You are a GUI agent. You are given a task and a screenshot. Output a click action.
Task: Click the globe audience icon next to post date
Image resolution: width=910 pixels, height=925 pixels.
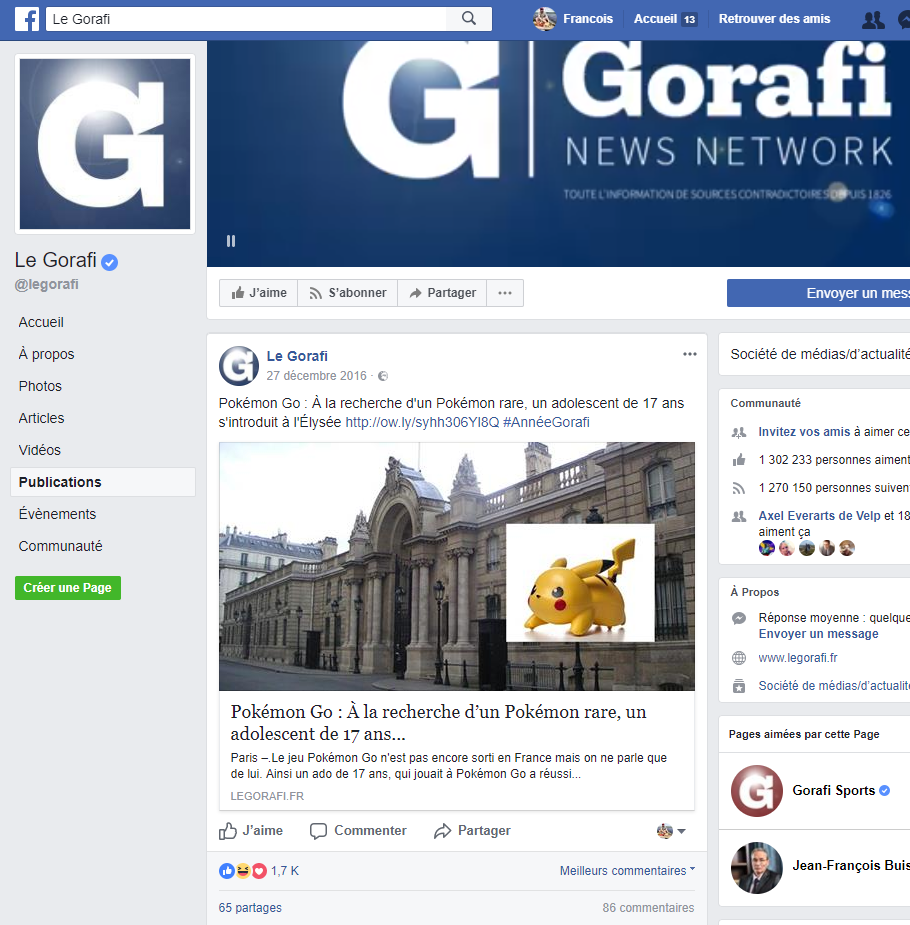(382, 375)
